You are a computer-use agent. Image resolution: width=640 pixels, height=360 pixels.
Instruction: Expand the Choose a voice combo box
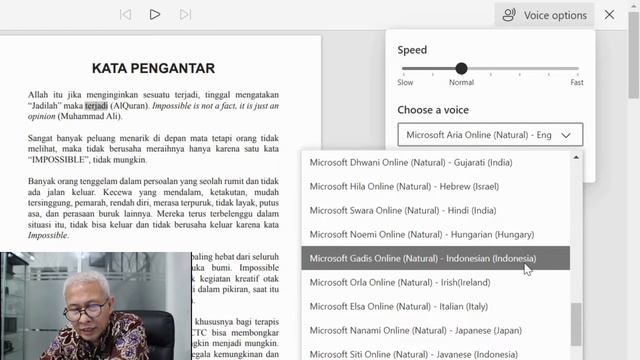pyautogui.click(x=490, y=135)
